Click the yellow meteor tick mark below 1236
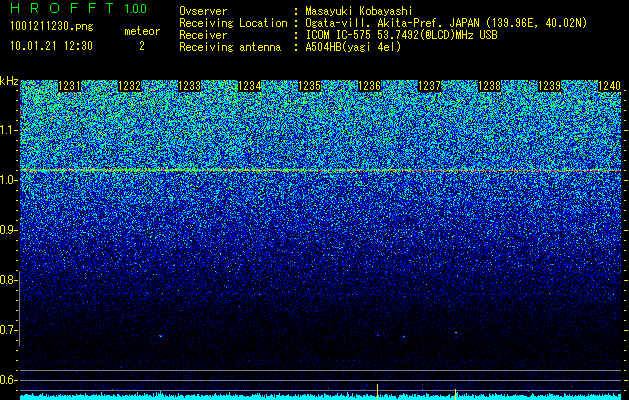Image resolution: width=629 pixels, height=400 pixels. coord(377,392)
